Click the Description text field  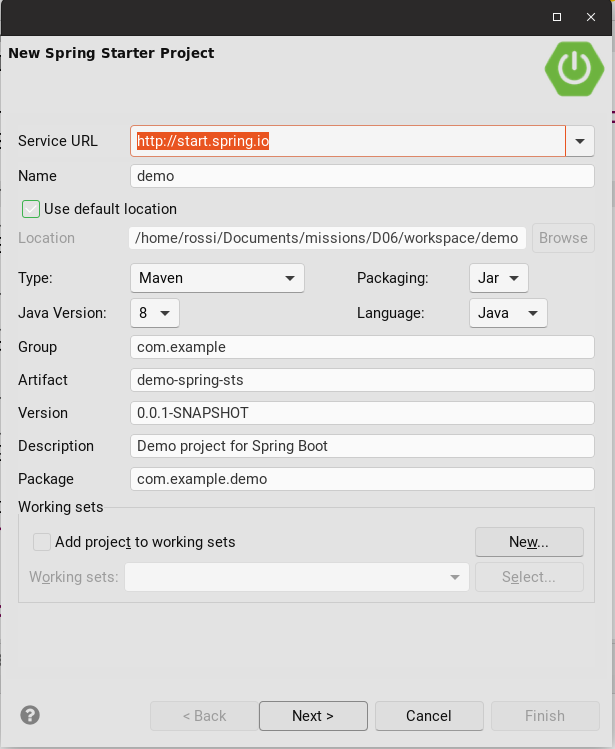(362, 446)
